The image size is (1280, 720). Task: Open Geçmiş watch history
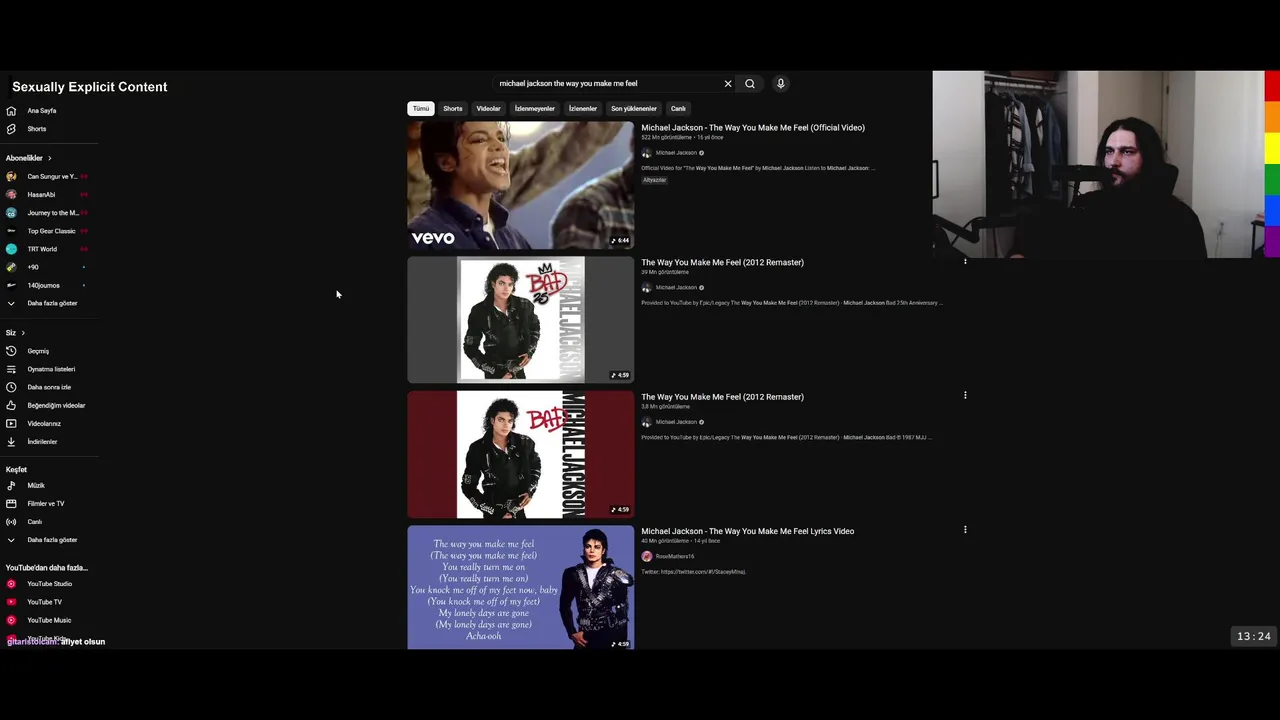point(38,351)
